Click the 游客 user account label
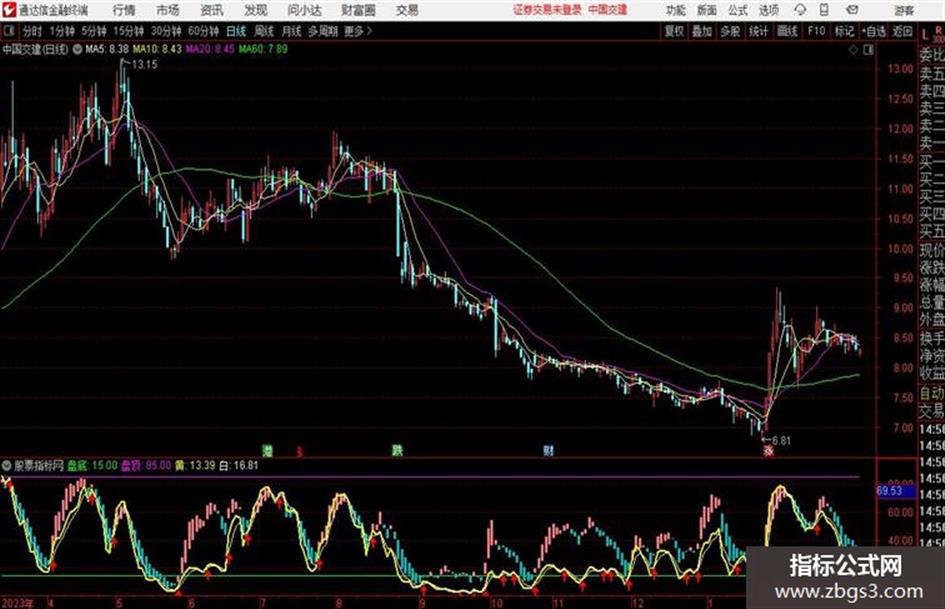945x609 pixels. coord(903,10)
